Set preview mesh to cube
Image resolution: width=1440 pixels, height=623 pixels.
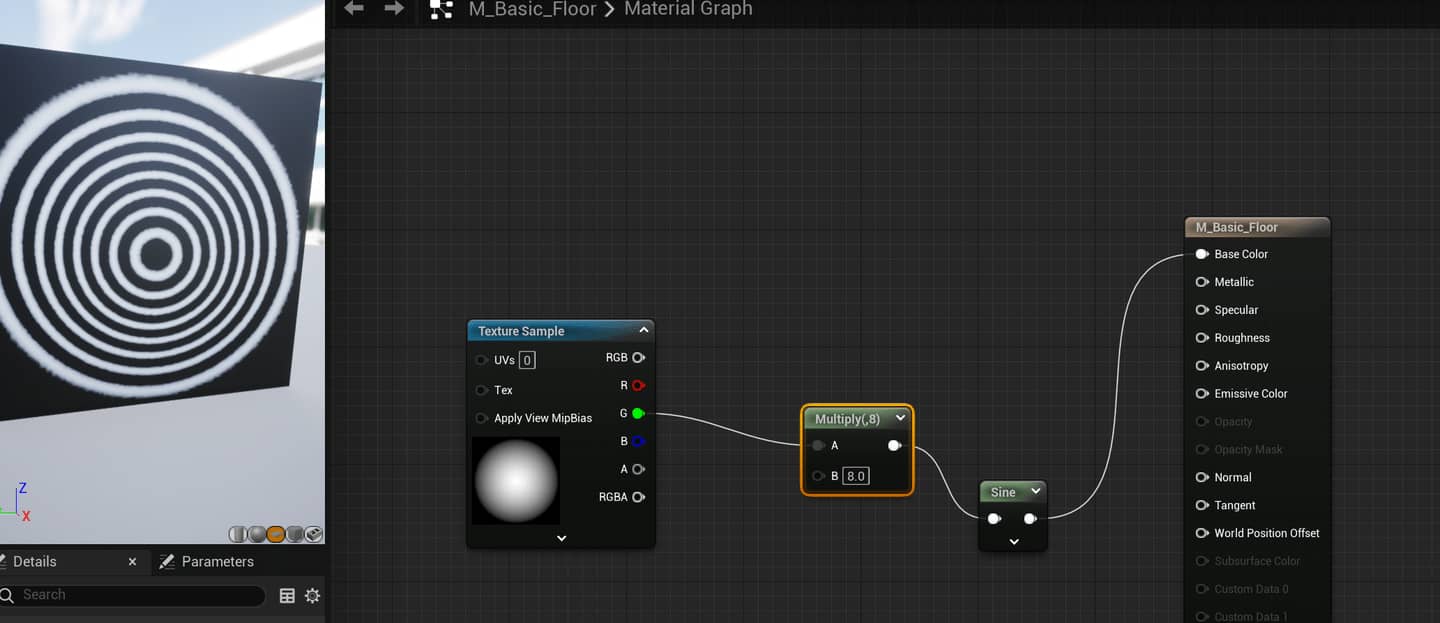tap(295, 534)
